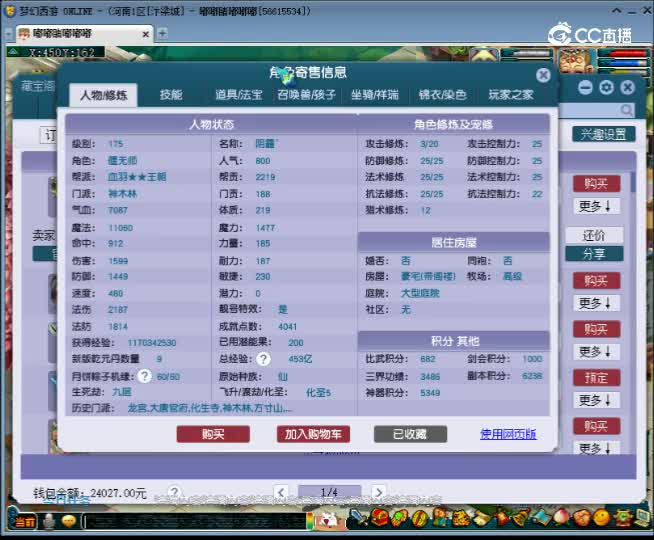
Task: Switch to the 技能 tab
Action: point(171,95)
